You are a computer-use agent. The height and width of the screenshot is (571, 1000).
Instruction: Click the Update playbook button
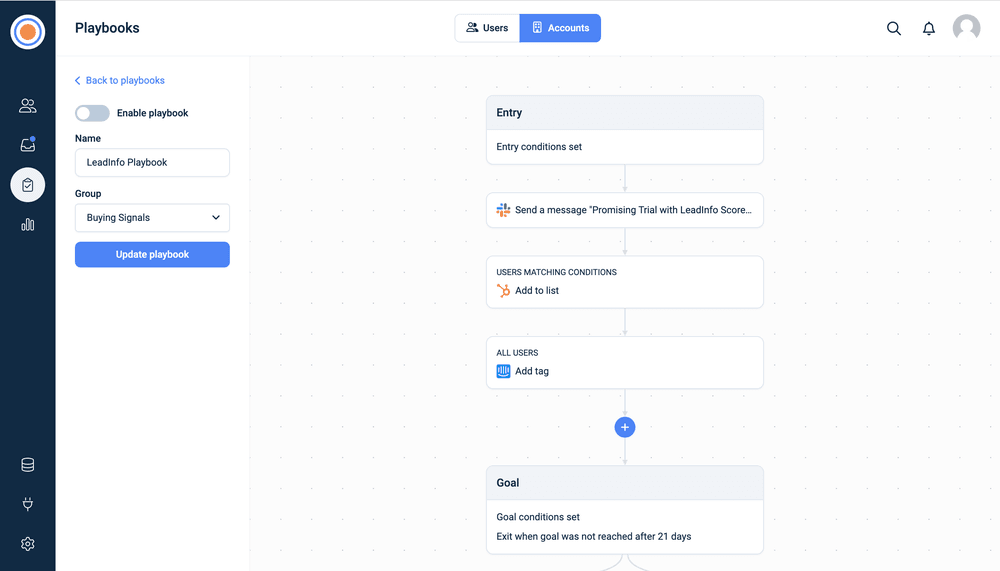(152, 255)
